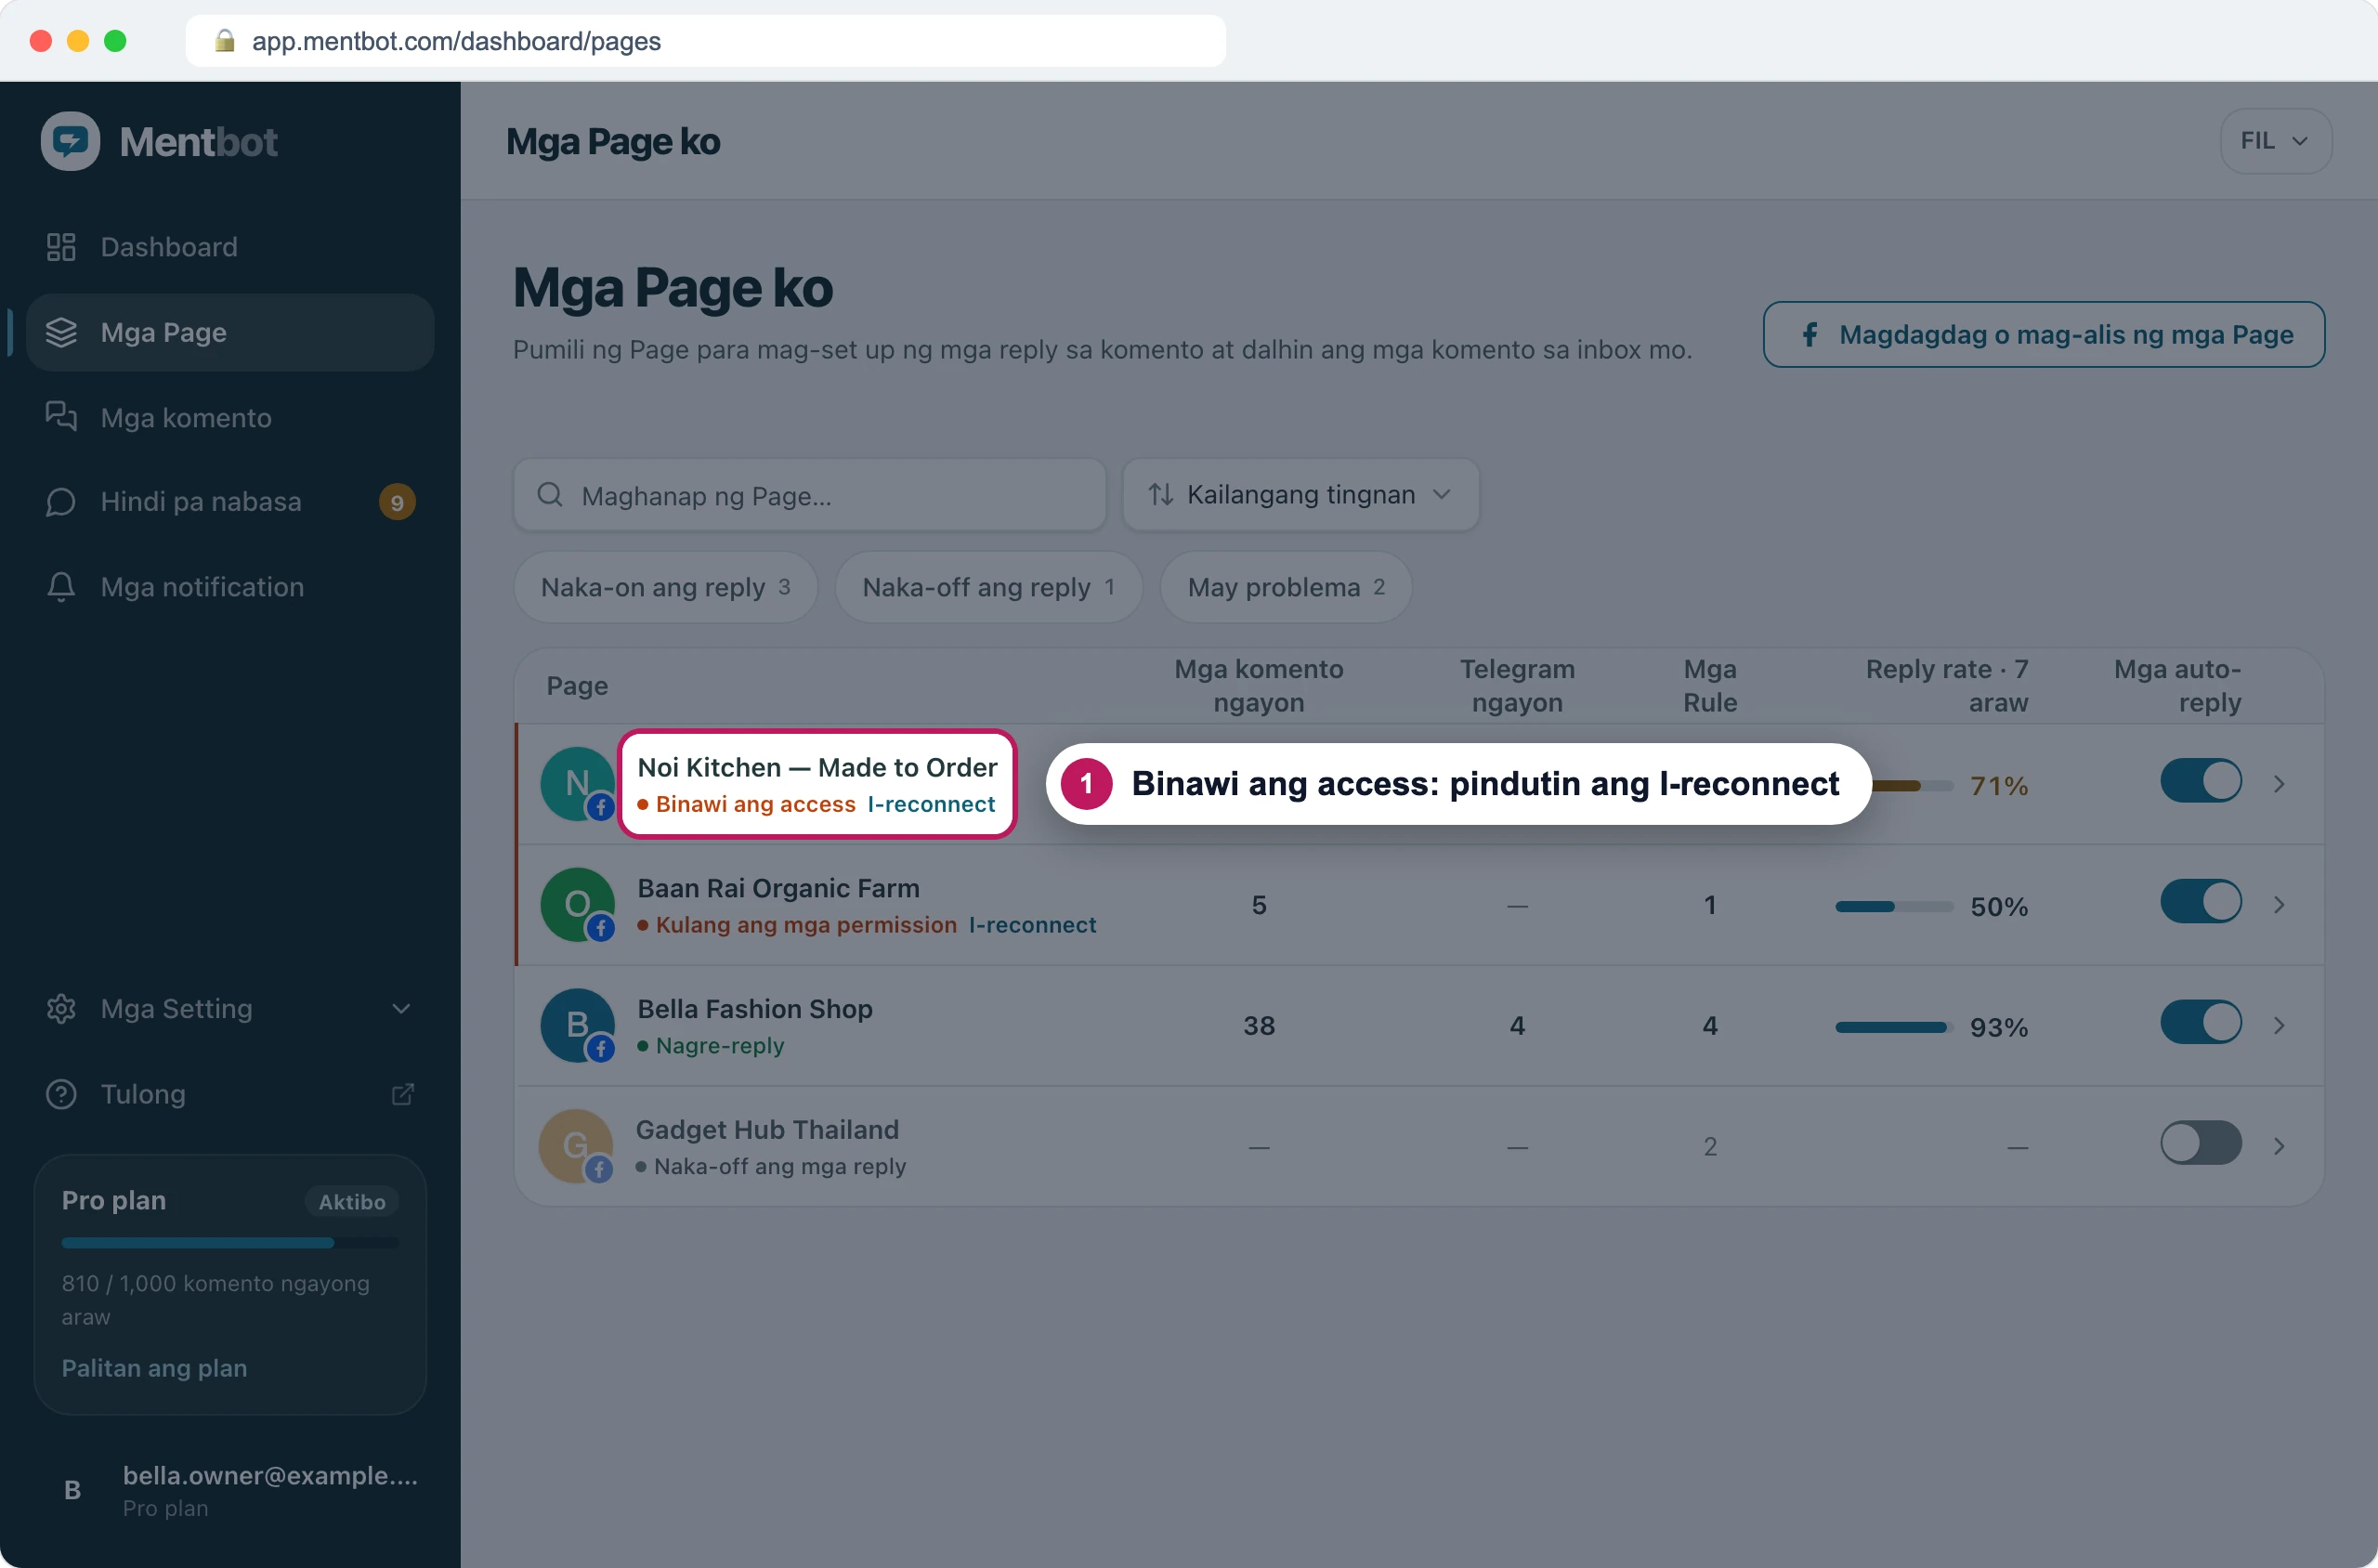Viewport: 2378px width, 1568px height.
Task: Focus the Maghanap ng Page search field
Action: pyautogui.click(x=809, y=494)
